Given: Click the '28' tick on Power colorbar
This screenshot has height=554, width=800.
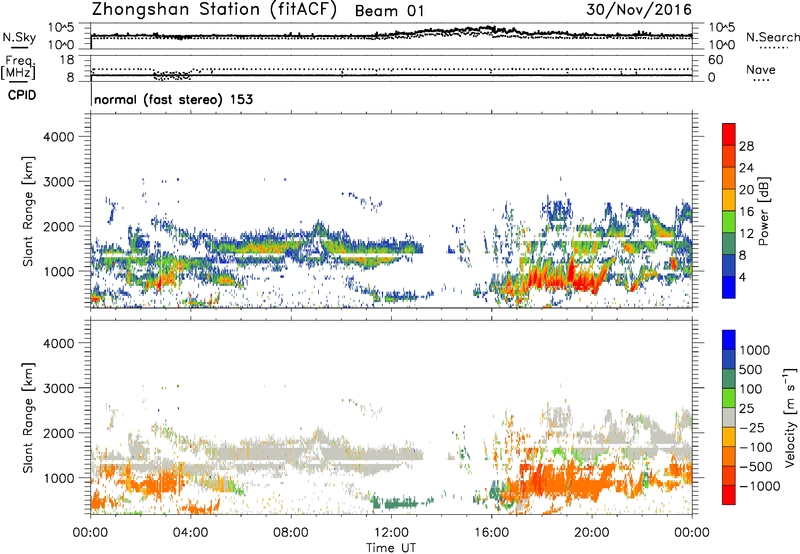Looking at the screenshot, I should click(746, 146).
